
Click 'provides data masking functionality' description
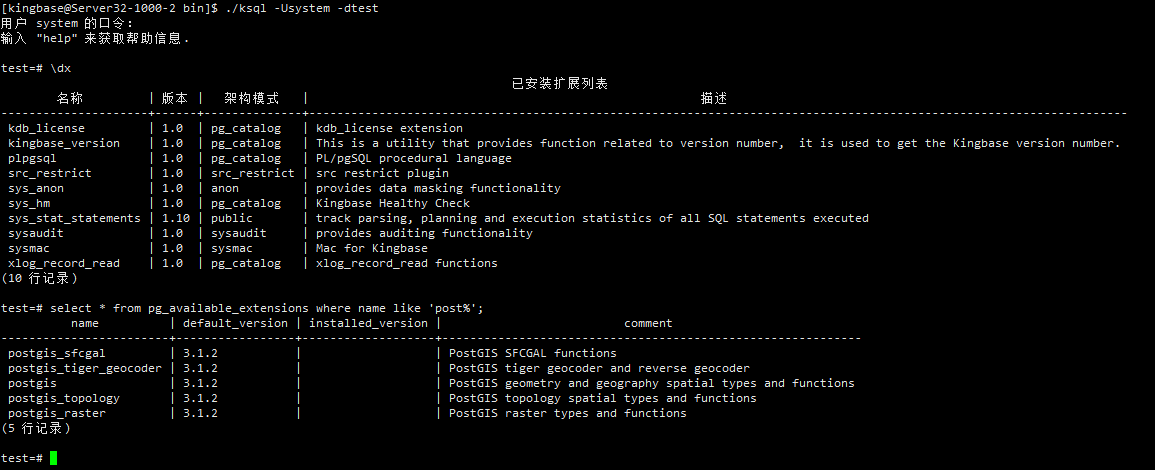pyautogui.click(x=438, y=188)
